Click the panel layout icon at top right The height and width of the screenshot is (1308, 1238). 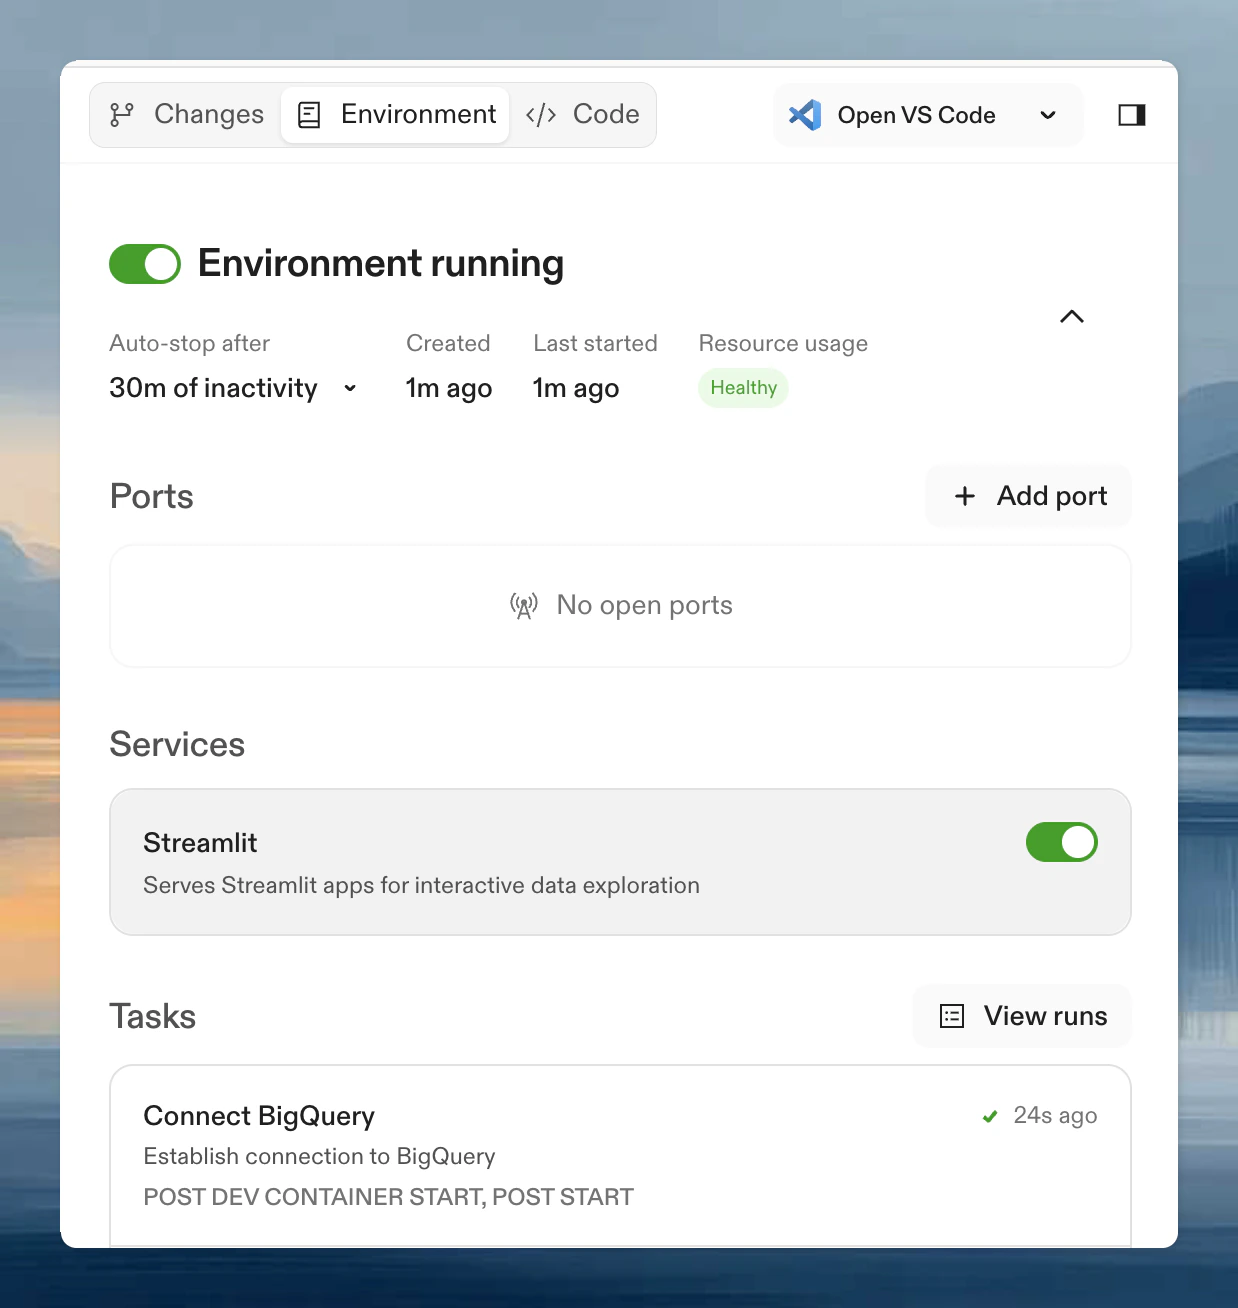point(1131,114)
